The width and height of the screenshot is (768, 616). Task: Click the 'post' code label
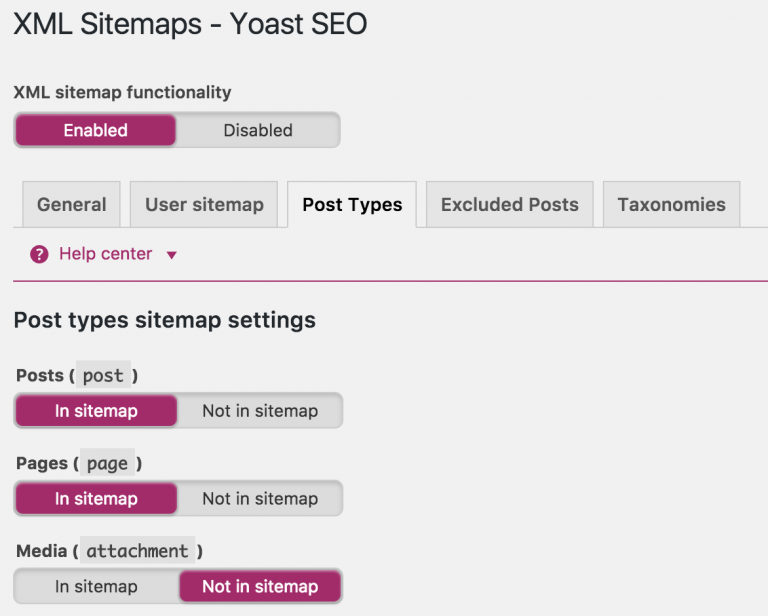103,376
